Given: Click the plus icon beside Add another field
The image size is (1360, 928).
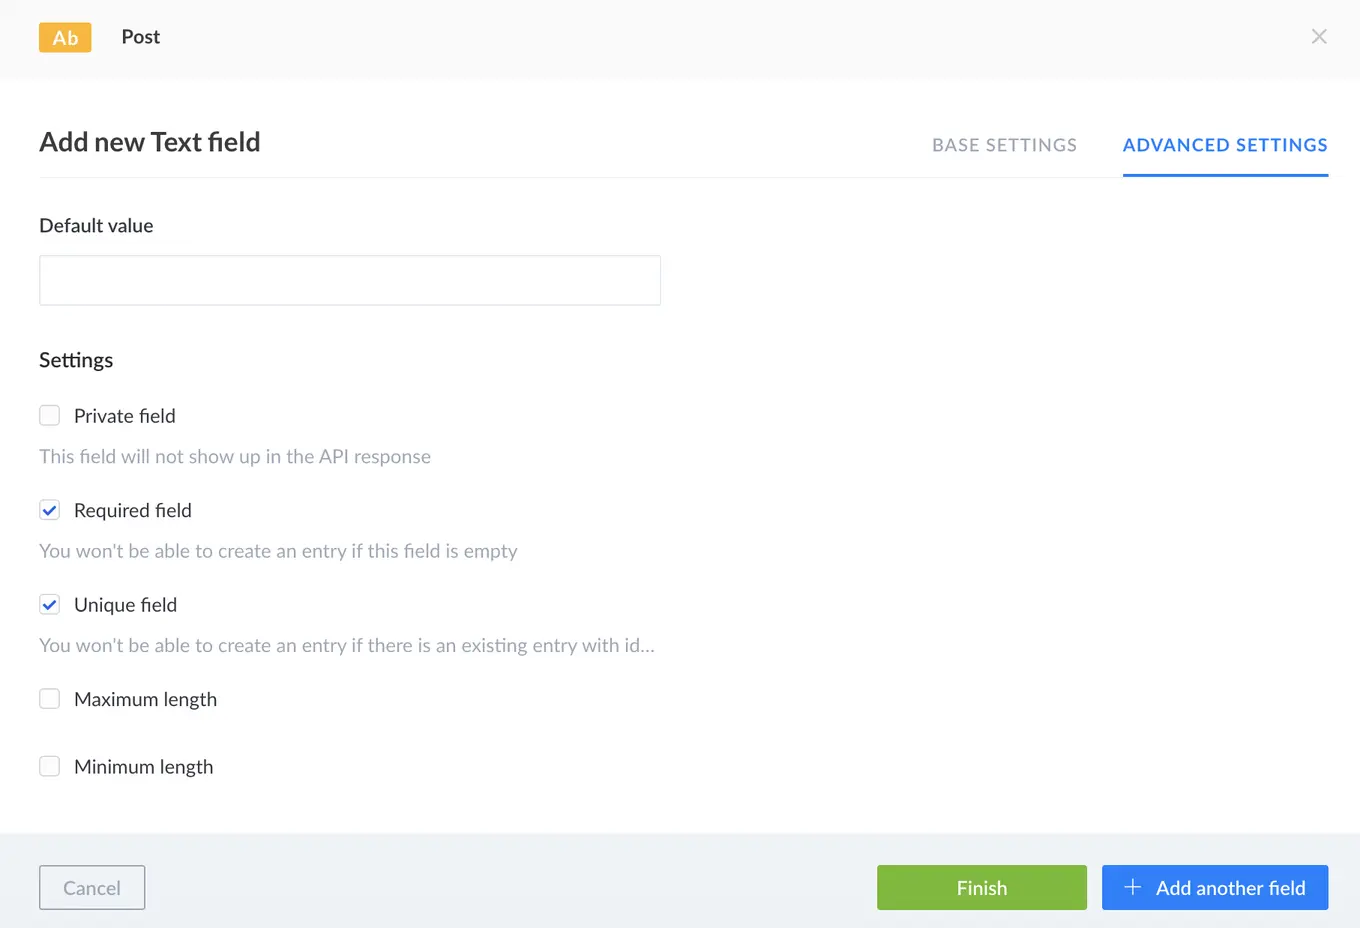Looking at the screenshot, I should [1132, 887].
